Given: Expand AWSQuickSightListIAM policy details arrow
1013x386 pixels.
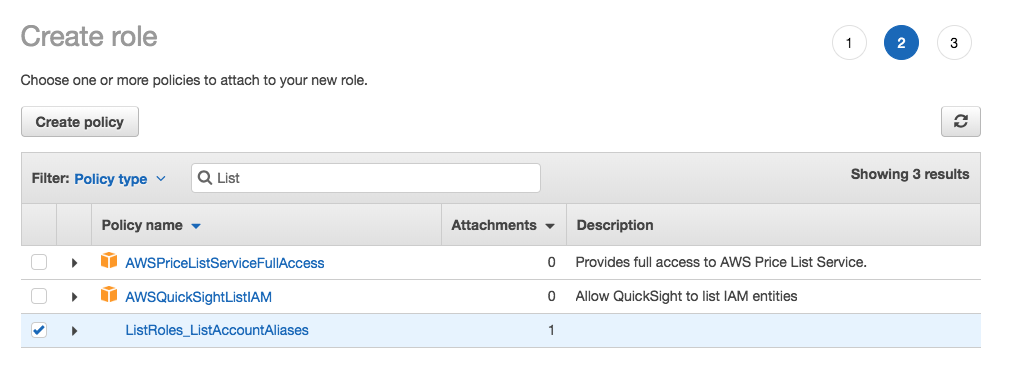Looking at the screenshot, I should tap(74, 297).
